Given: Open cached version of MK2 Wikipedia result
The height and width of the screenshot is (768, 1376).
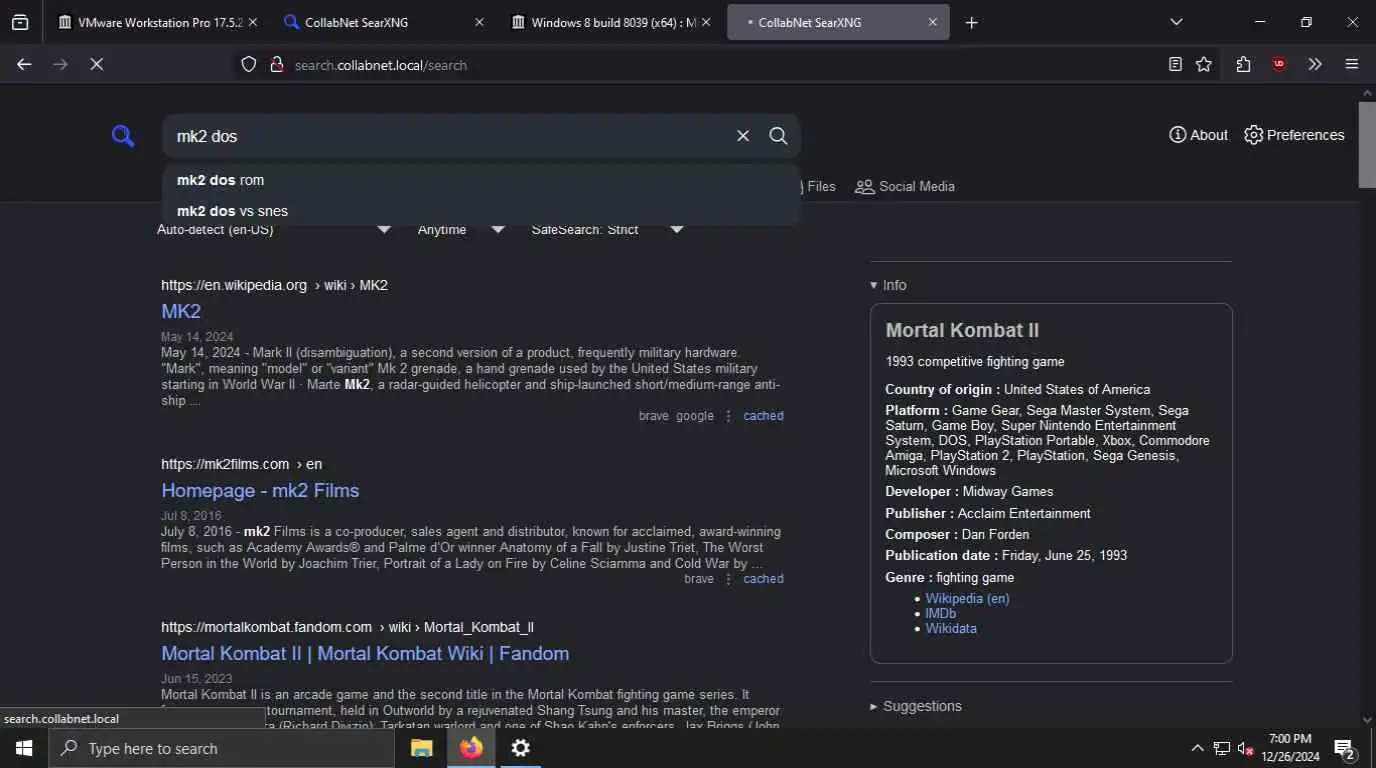Looking at the screenshot, I should (x=763, y=416).
